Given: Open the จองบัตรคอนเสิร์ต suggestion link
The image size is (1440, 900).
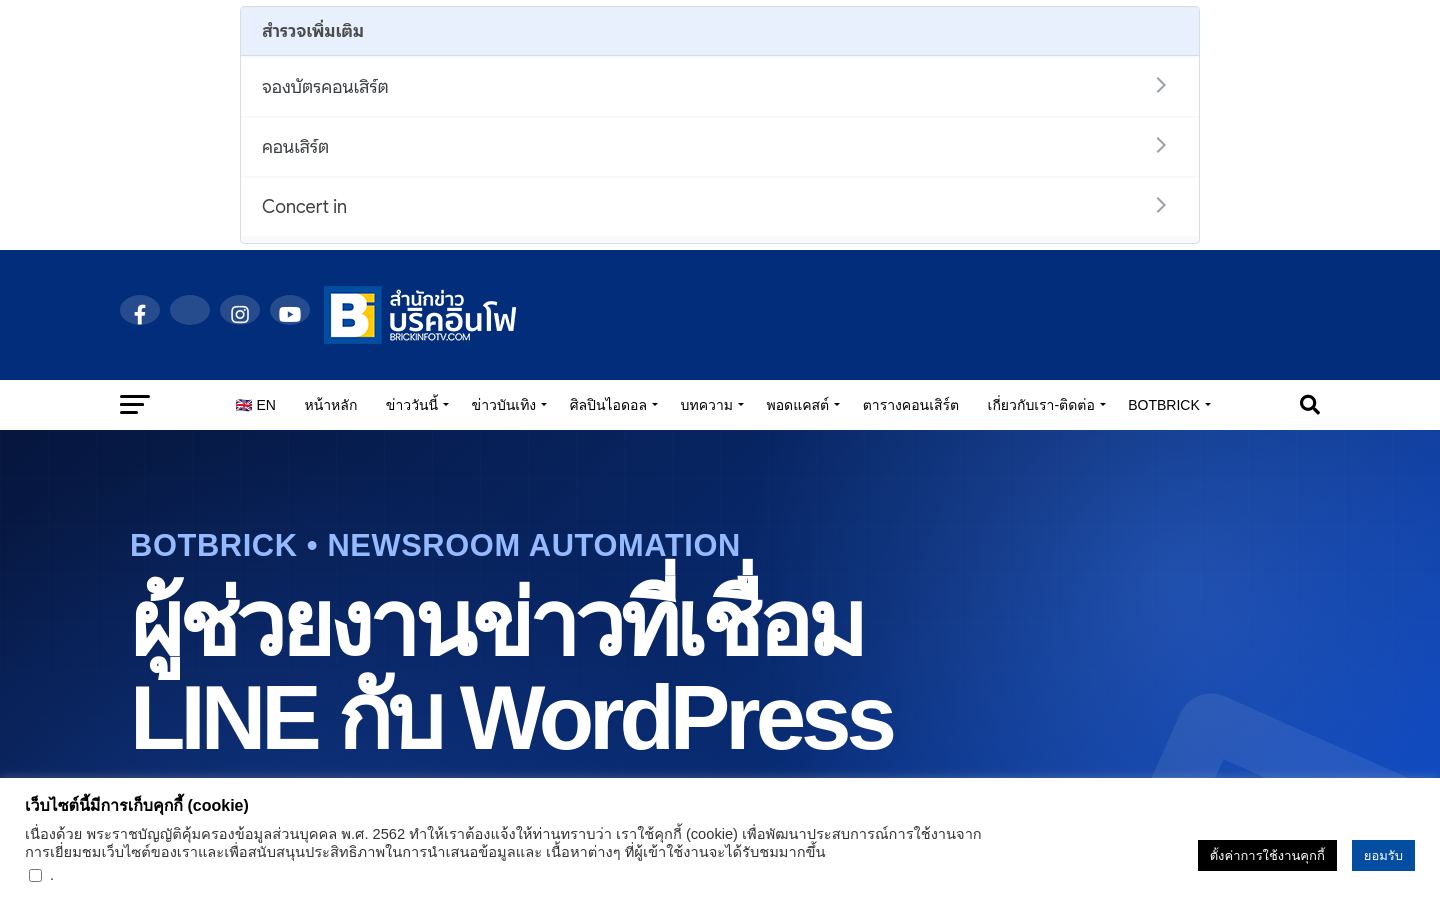Looking at the screenshot, I should click(x=720, y=87).
